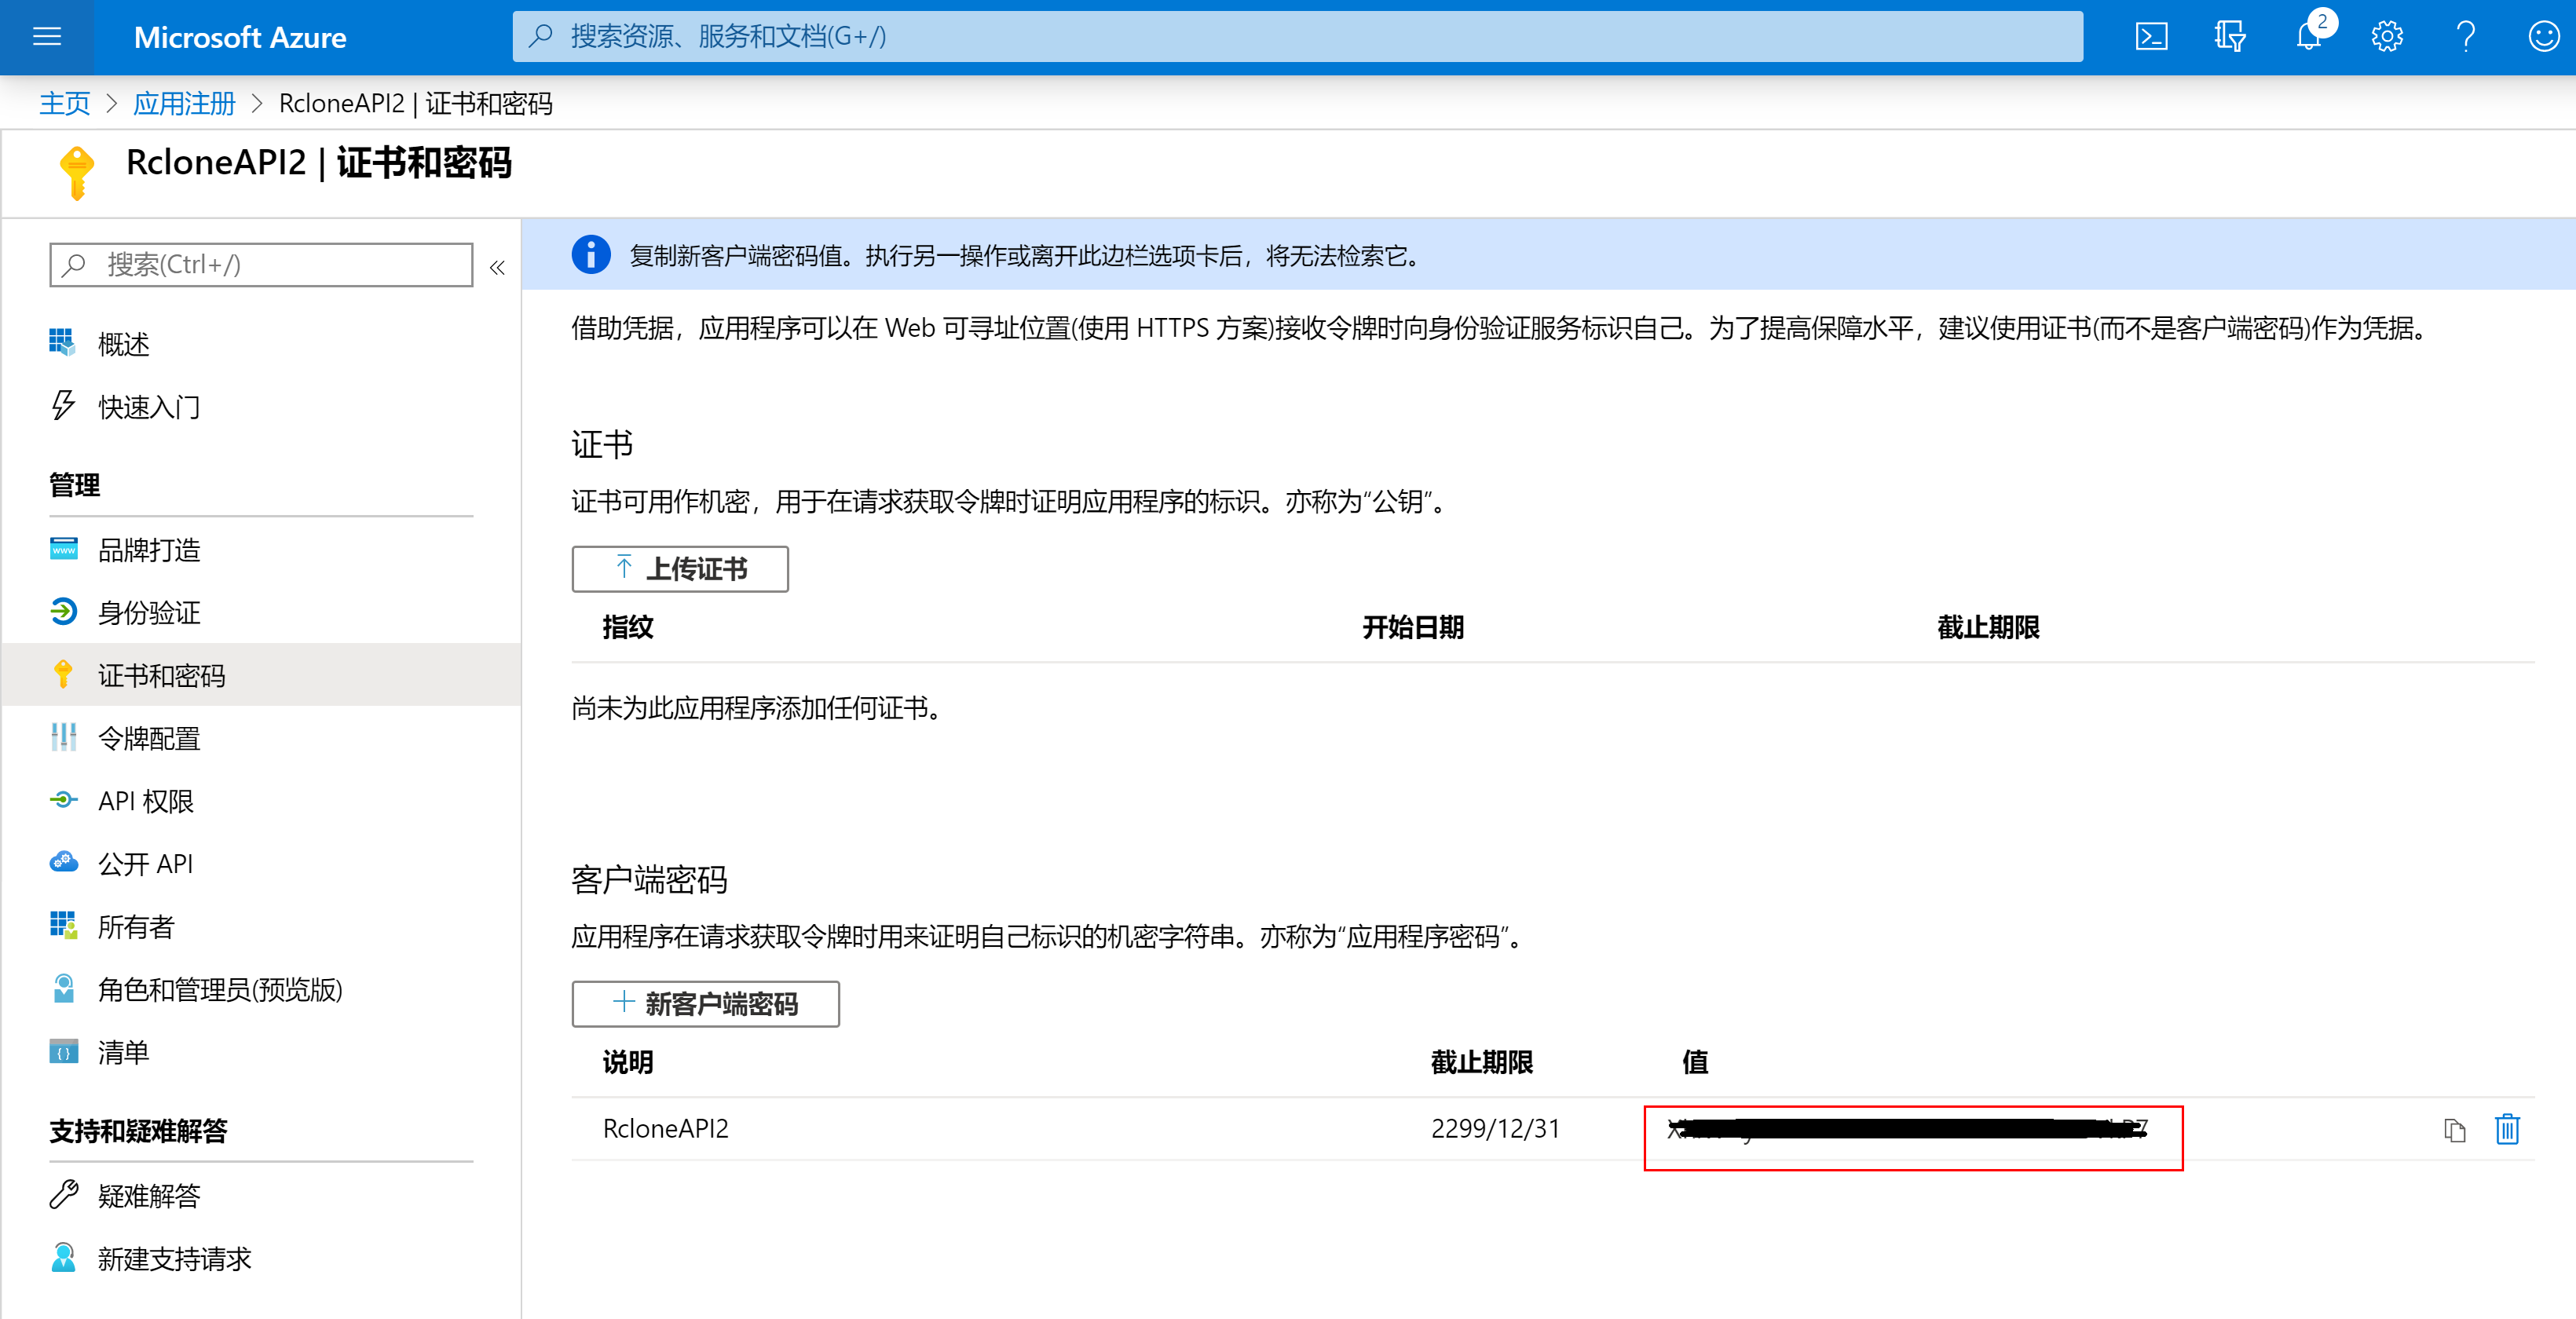Screen dimensions: 2576x1319
Task: Click the Microsoft Azure logo text
Action: [x=240, y=37]
